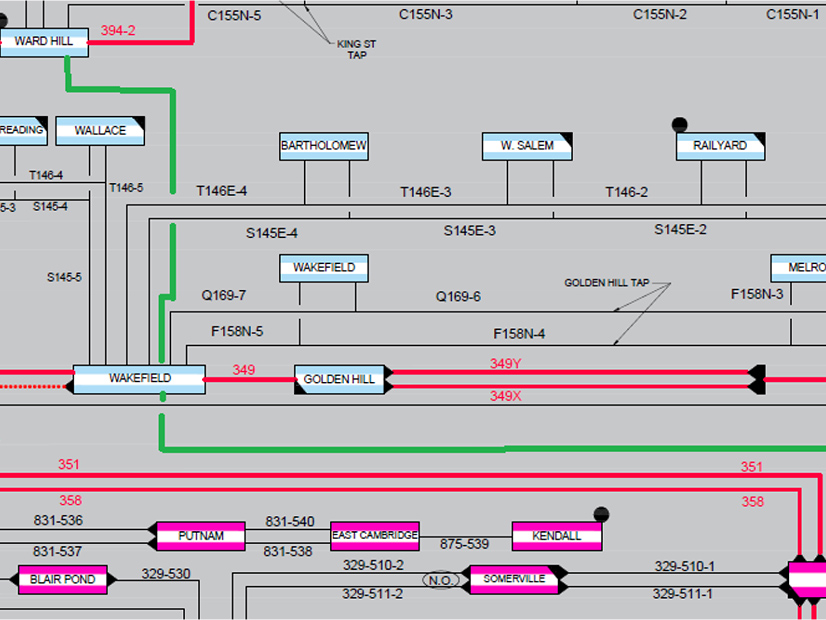Select the Q169-6 line label
The image size is (826, 620).
coord(458,297)
